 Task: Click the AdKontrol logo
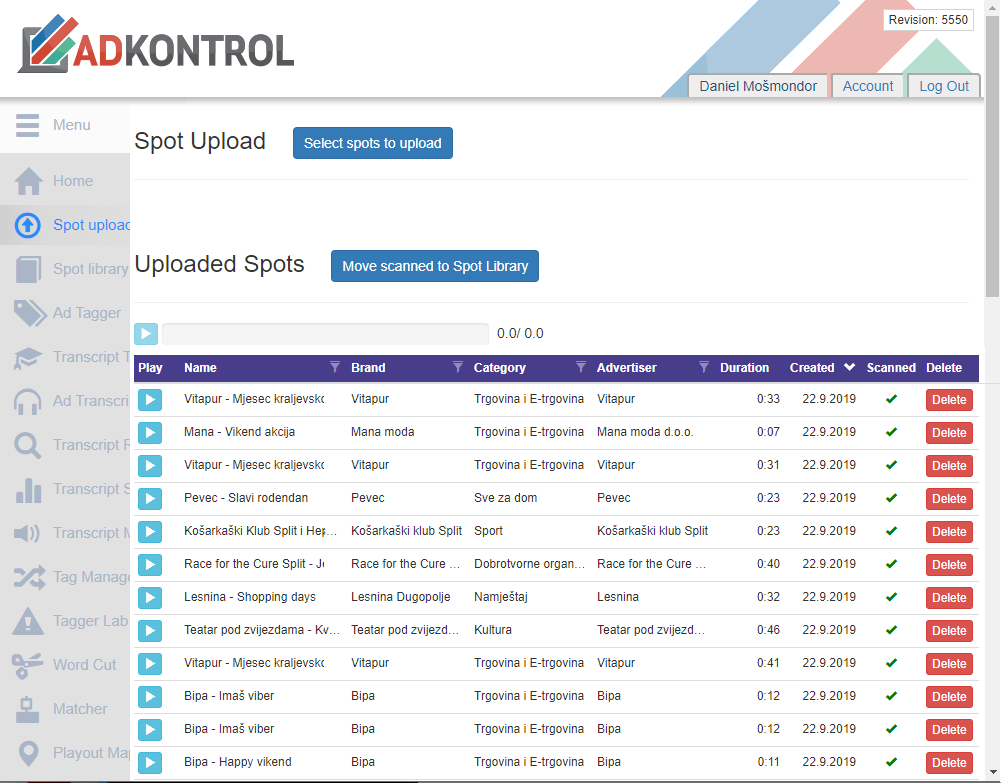point(156,44)
